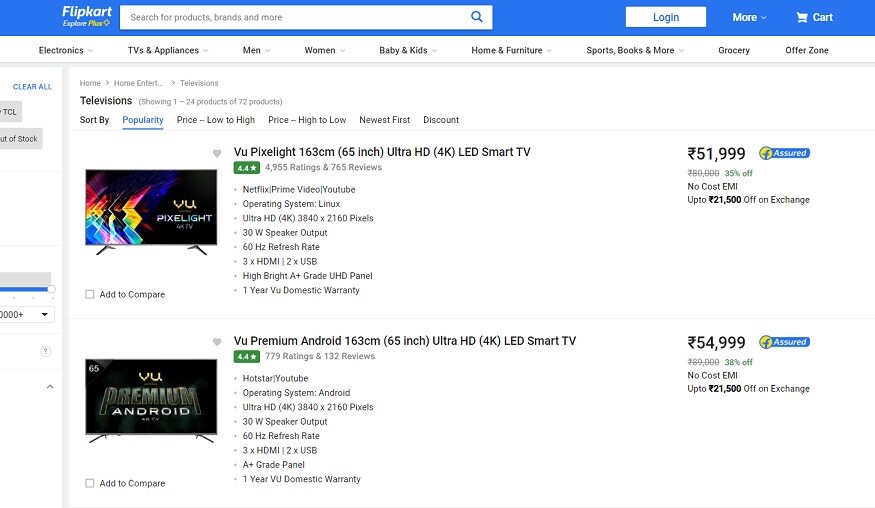This screenshot has width=875, height=508.
Task: Click 4,955 Ratings & 765 Reviews text
Action: [x=323, y=167]
